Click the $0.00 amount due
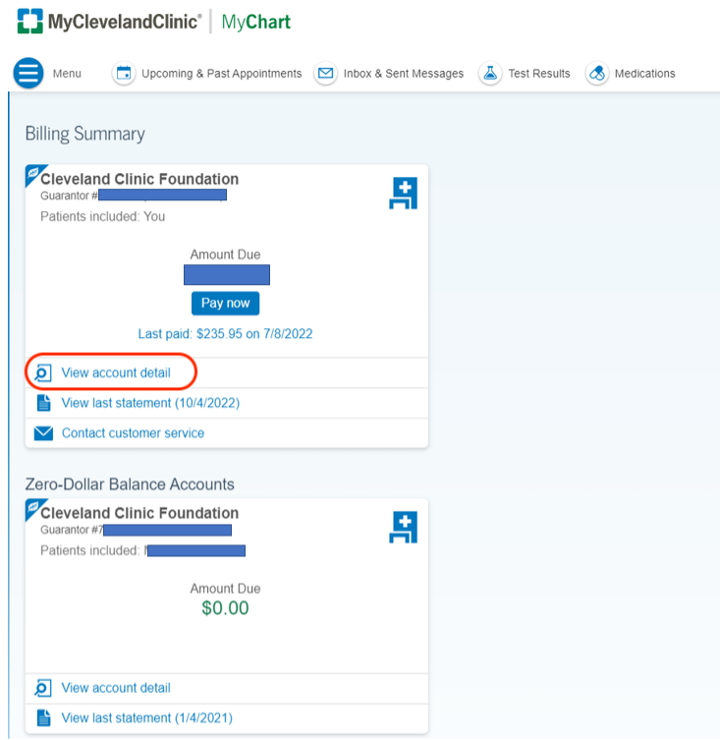720x740 pixels. [225, 608]
